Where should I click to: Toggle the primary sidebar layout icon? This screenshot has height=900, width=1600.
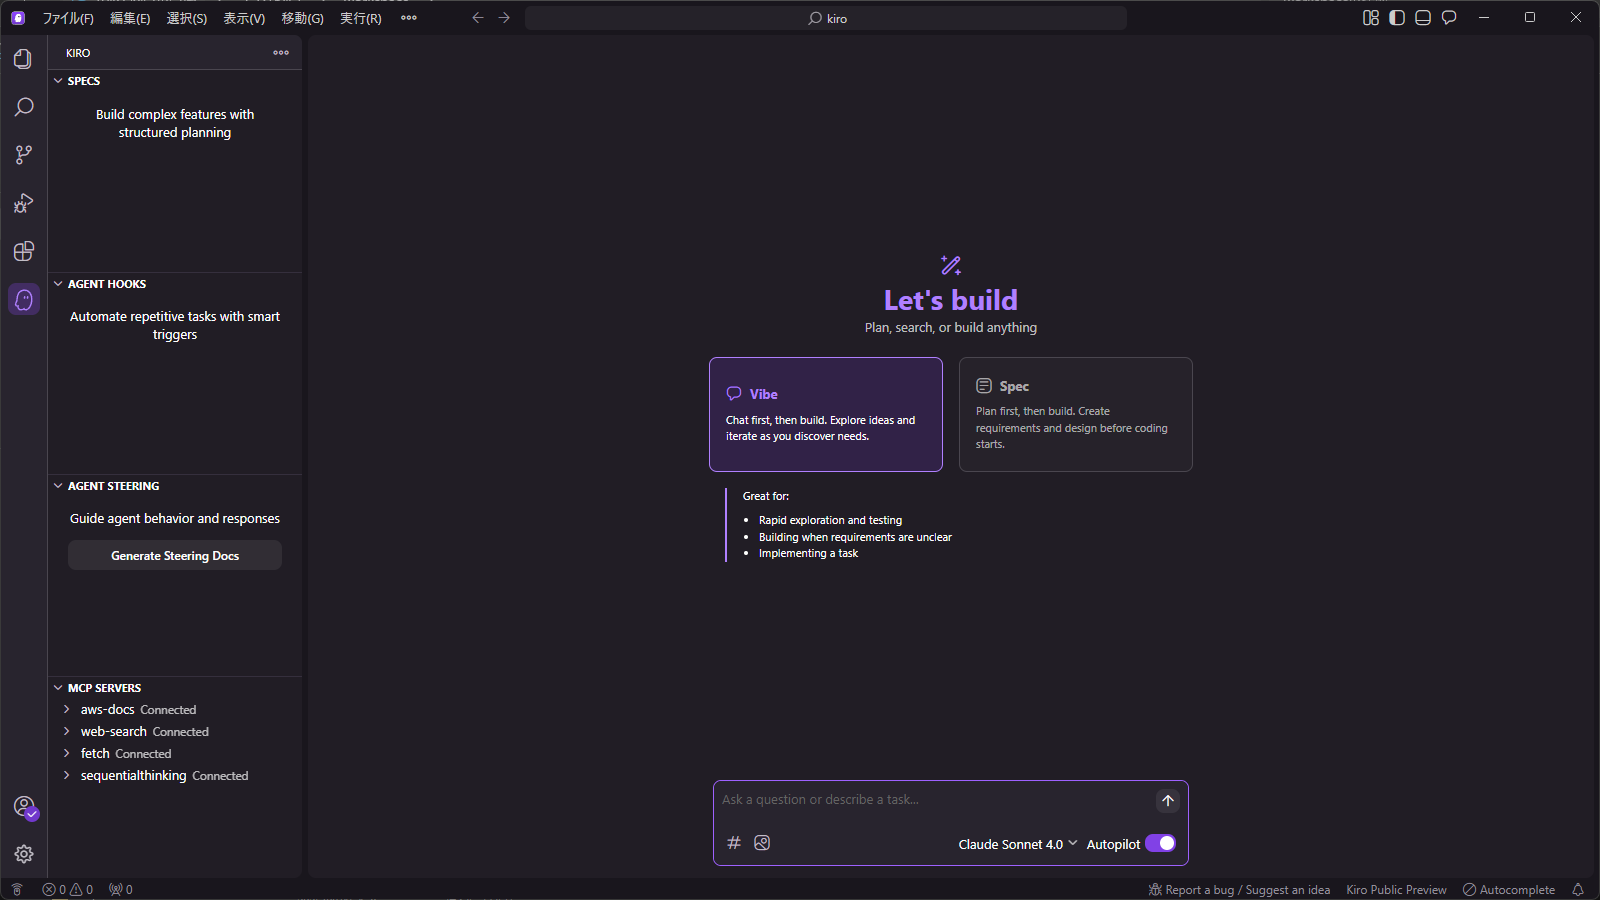click(1397, 18)
